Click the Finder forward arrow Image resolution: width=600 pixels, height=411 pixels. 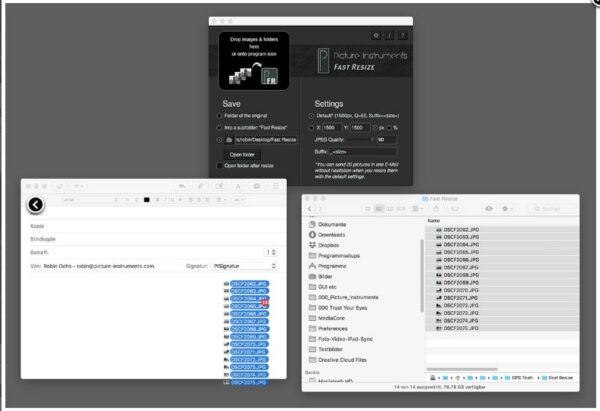pos(320,209)
